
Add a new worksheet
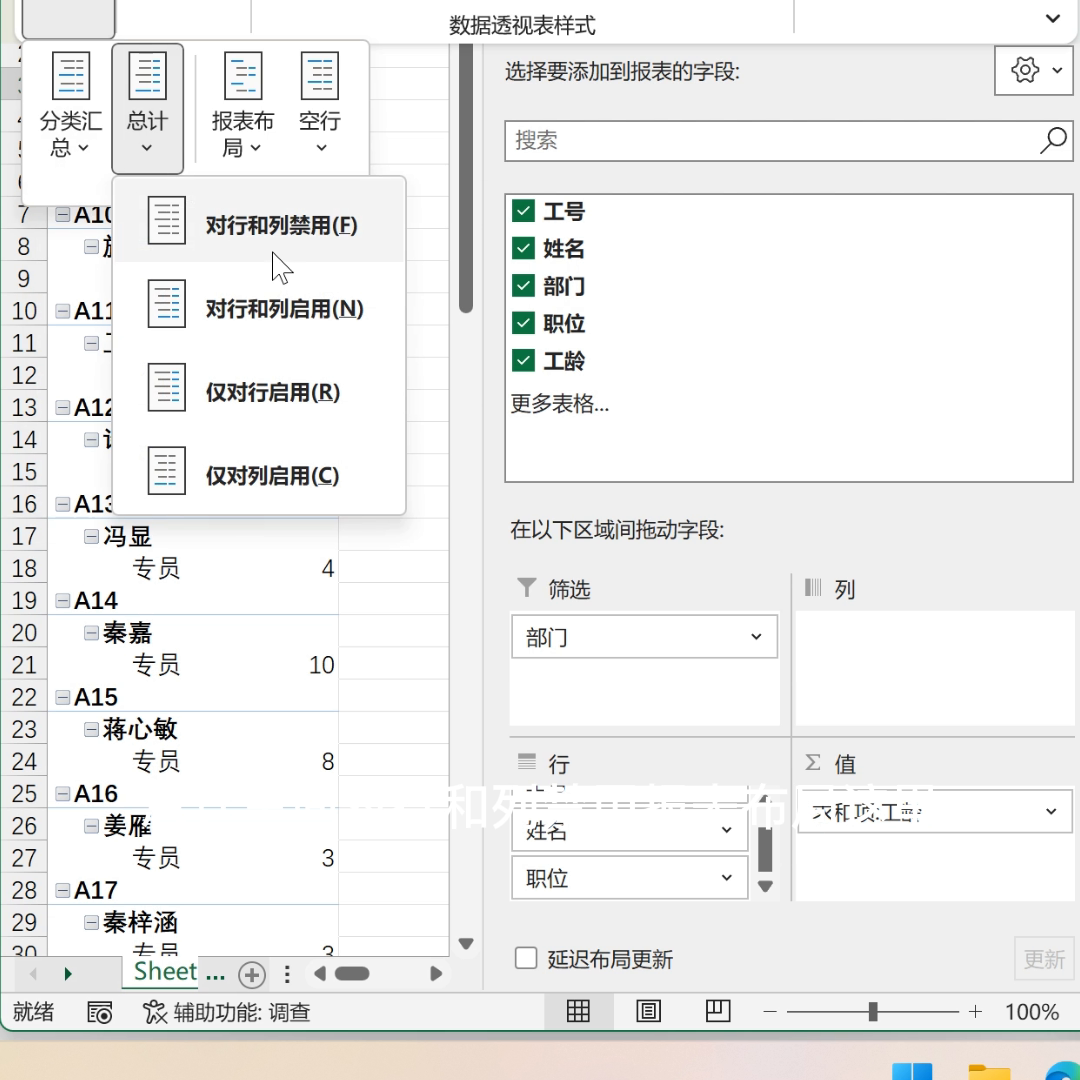click(251, 974)
